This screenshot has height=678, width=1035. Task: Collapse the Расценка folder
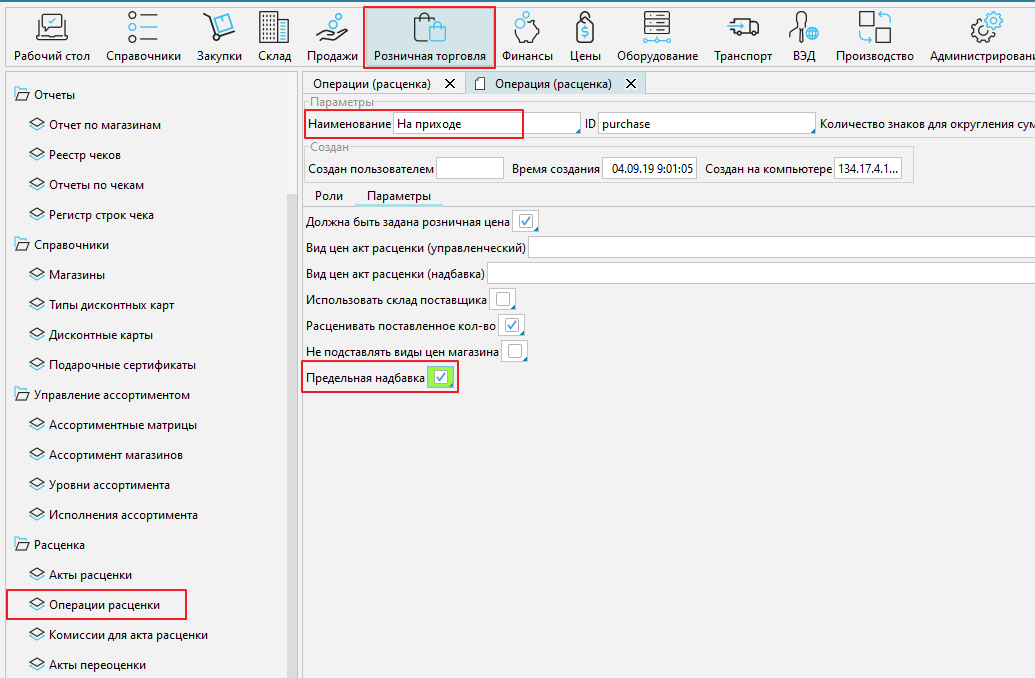pyautogui.click(x=22, y=545)
